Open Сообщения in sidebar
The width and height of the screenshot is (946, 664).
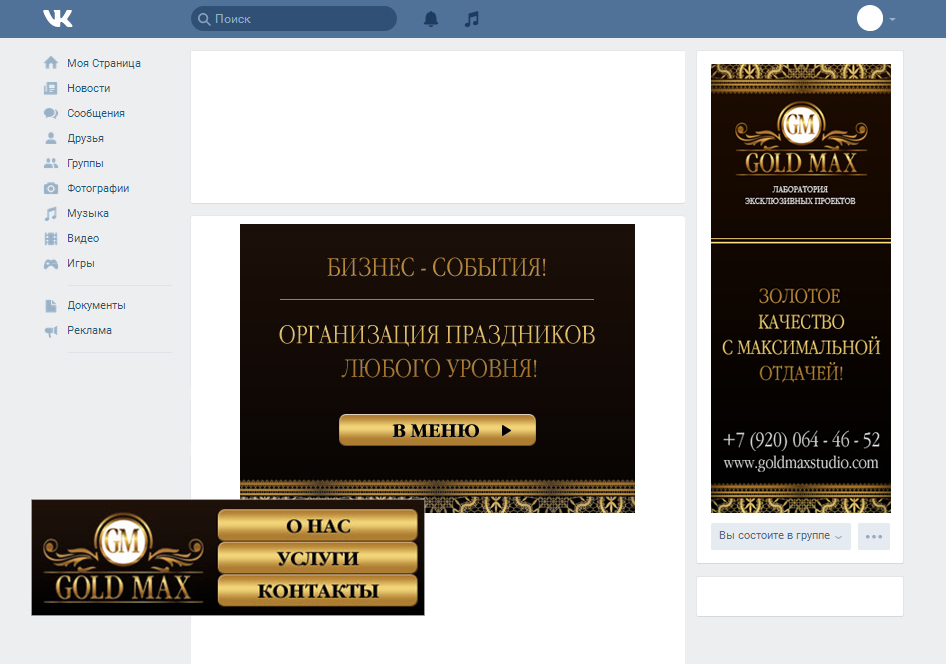point(96,113)
